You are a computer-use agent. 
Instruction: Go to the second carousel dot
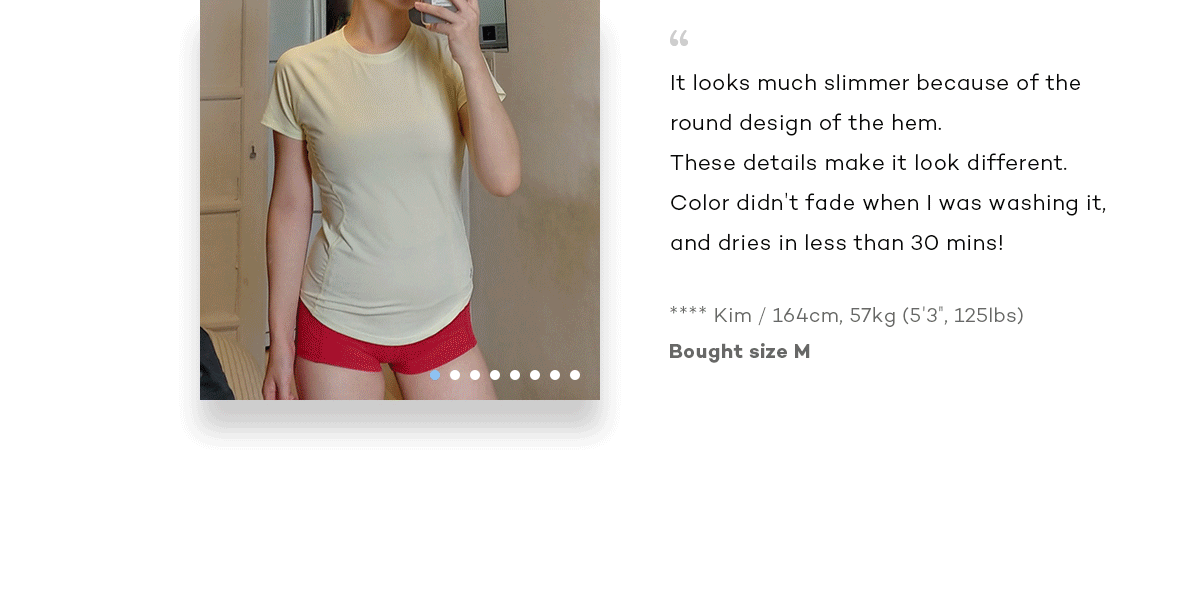(x=455, y=375)
